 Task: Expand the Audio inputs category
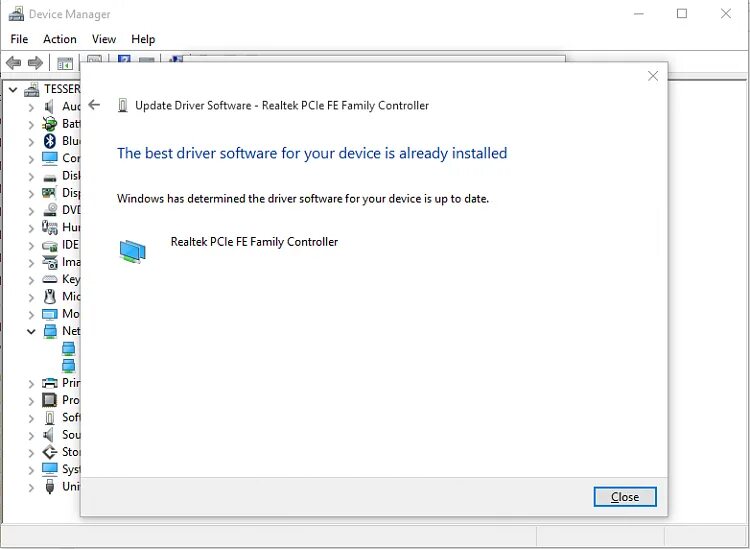pyautogui.click(x=31, y=107)
